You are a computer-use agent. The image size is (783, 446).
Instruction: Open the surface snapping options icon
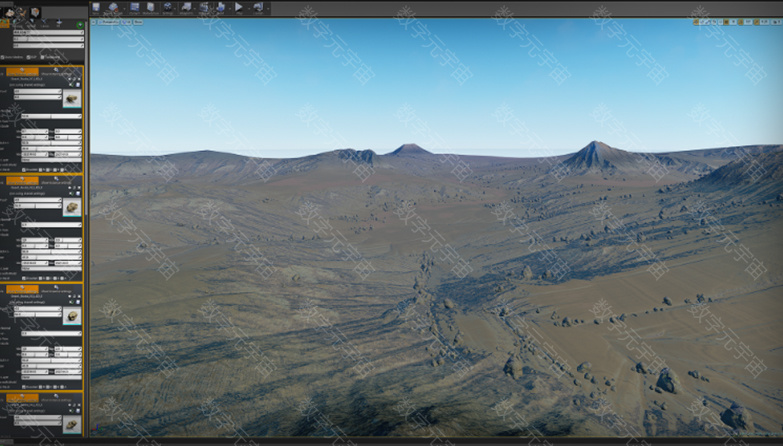tap(720, 22)
